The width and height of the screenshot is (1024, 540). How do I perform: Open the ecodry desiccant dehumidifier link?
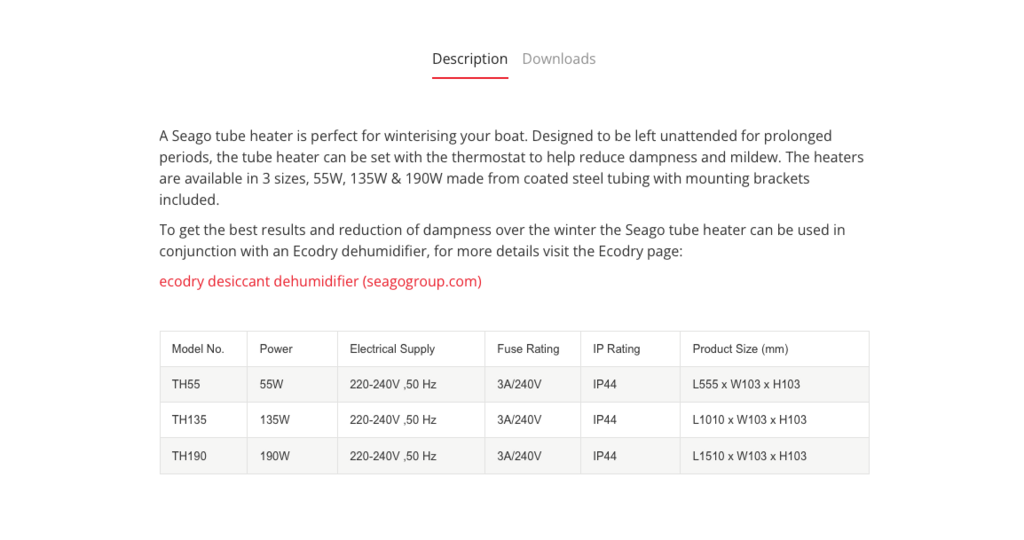[x=320, y=281]
